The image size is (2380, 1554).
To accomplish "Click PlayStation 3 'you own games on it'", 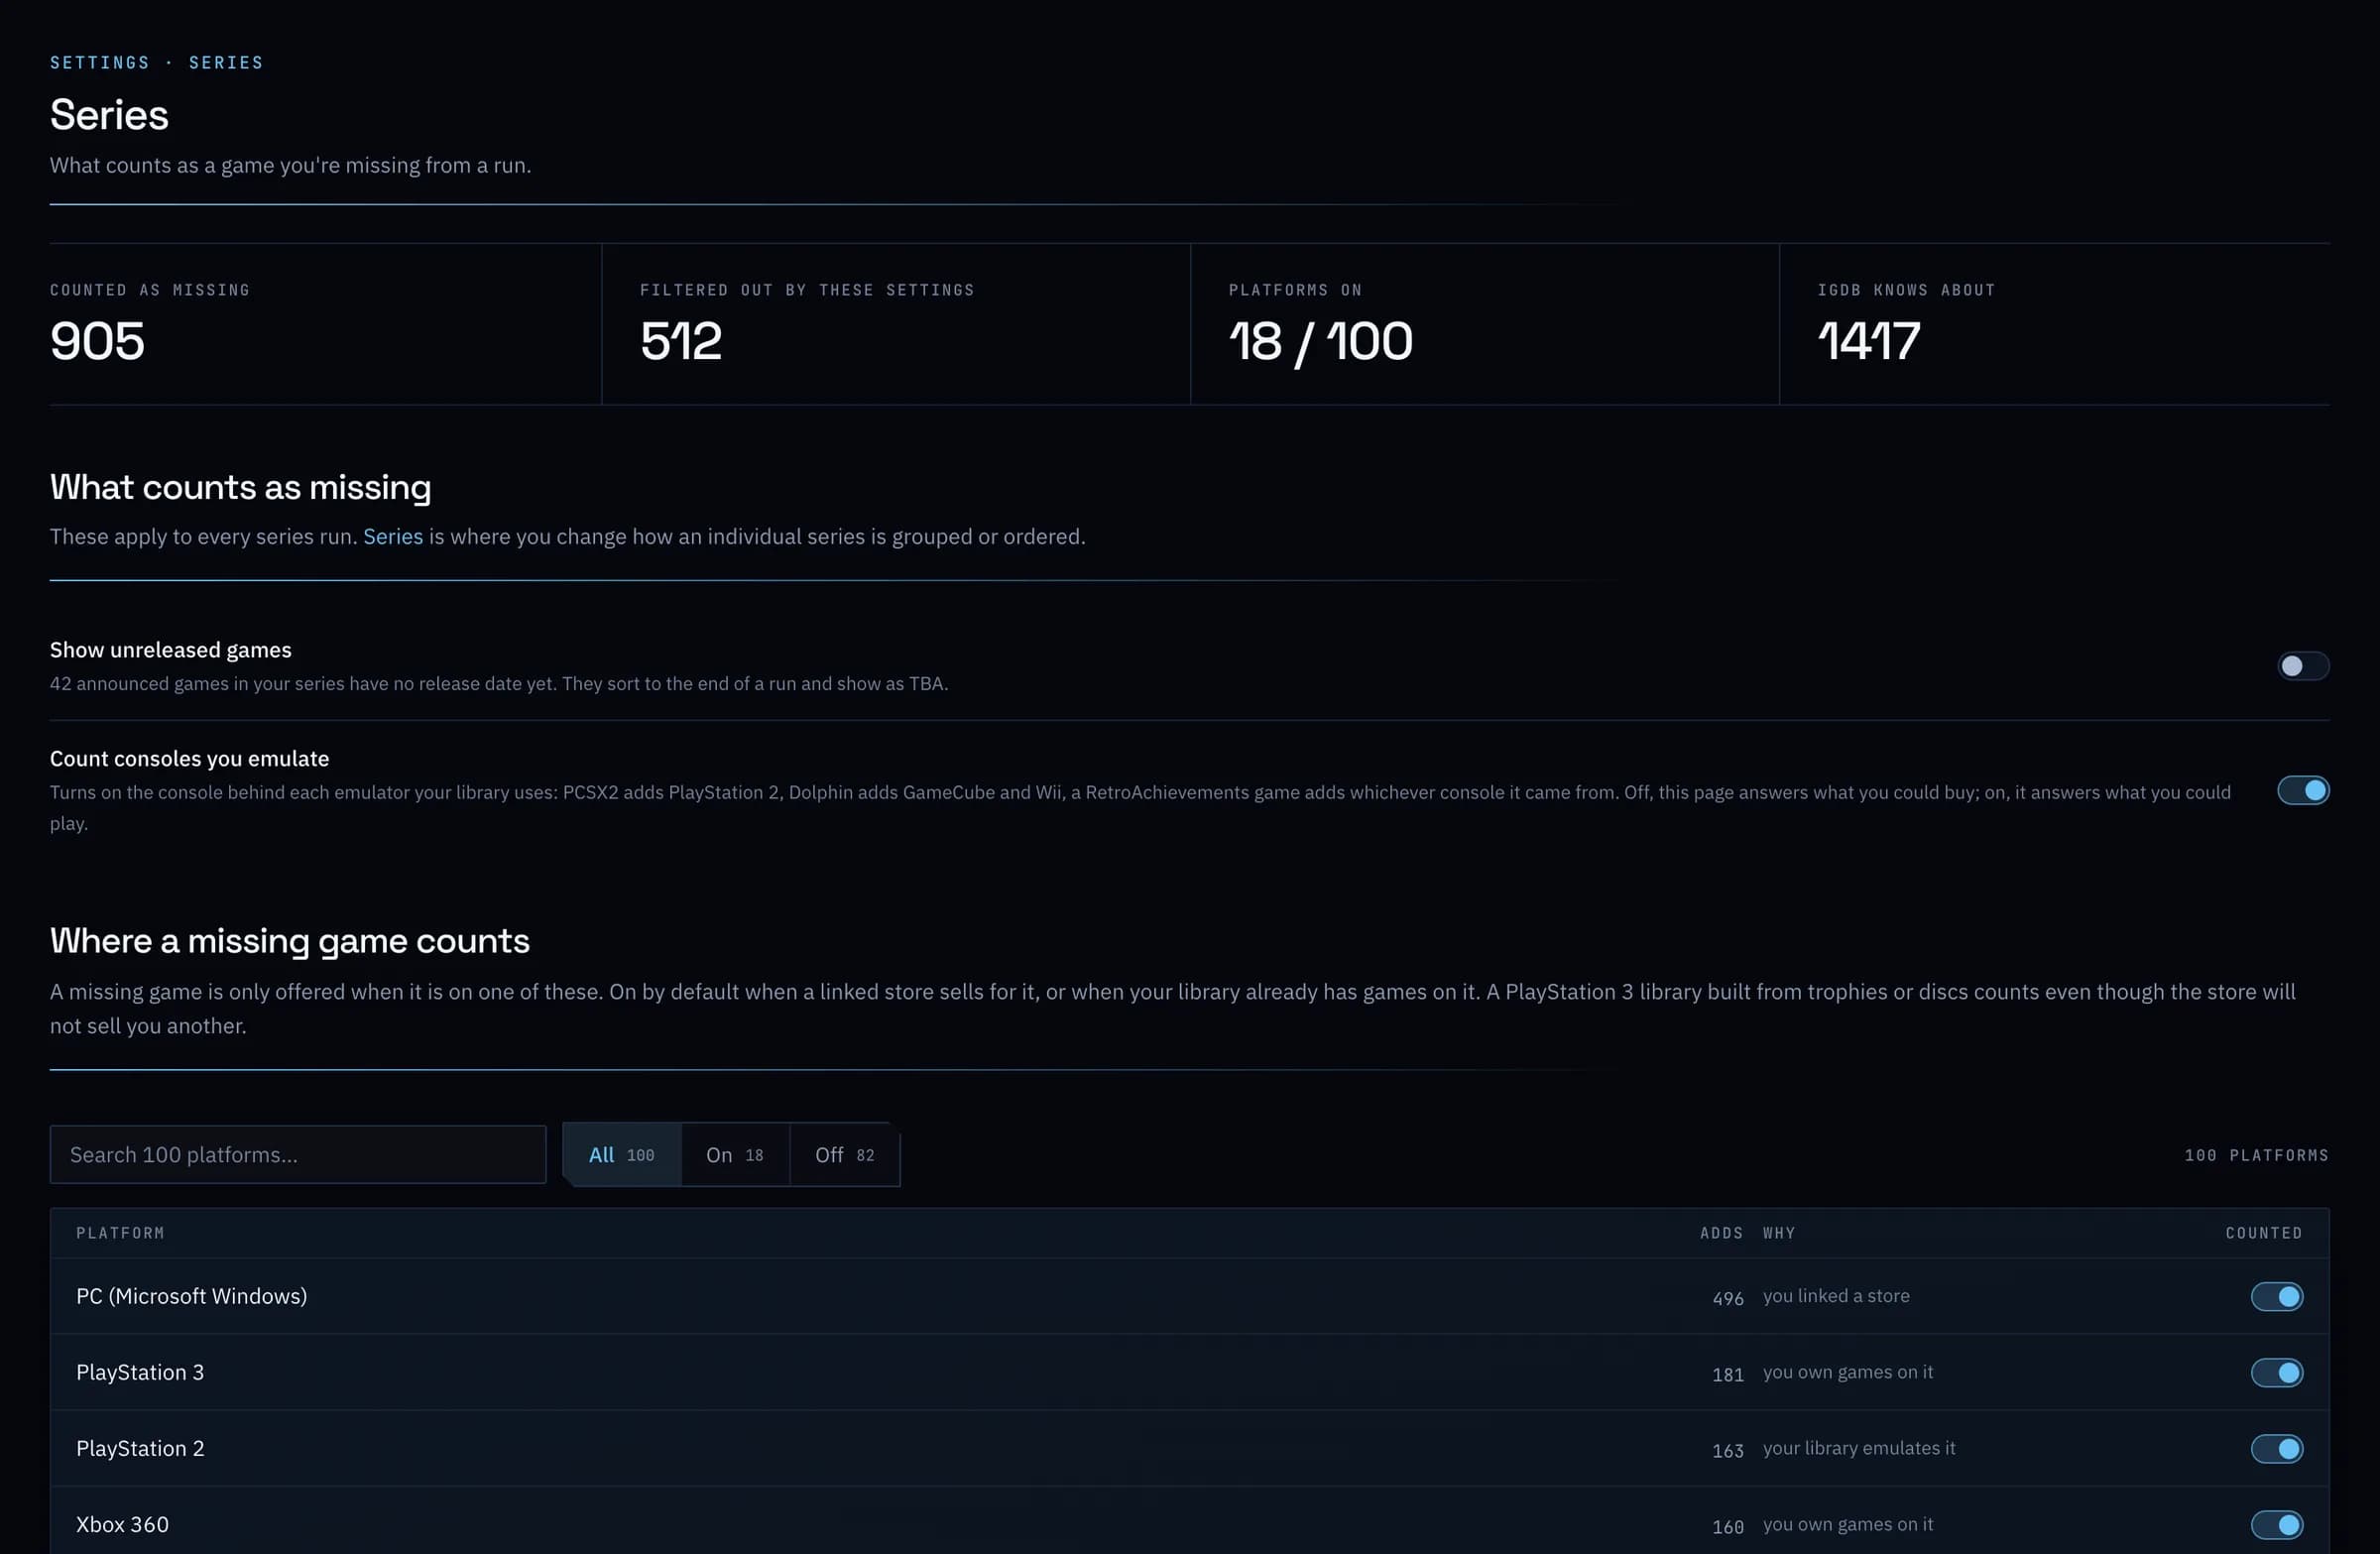I will [x=1848, y=1371].
